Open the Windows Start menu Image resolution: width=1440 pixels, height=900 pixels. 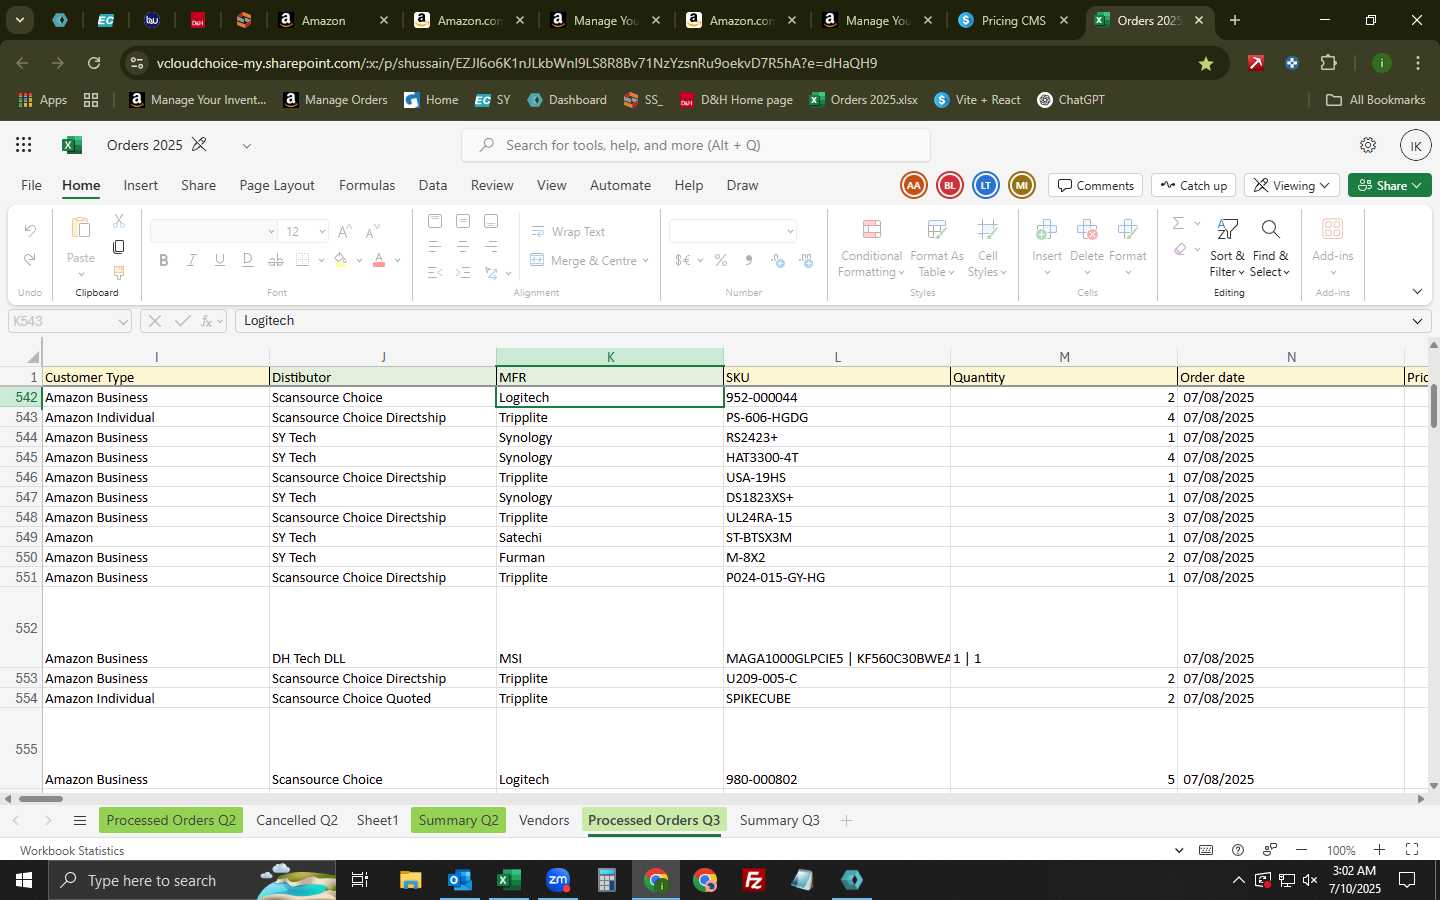[23, 880]
